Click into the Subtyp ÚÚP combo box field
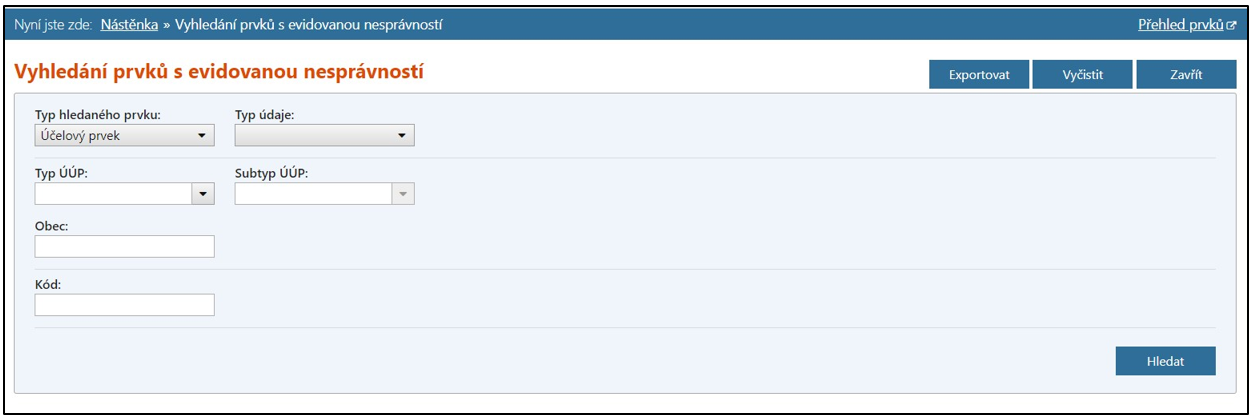 point(313,194)
